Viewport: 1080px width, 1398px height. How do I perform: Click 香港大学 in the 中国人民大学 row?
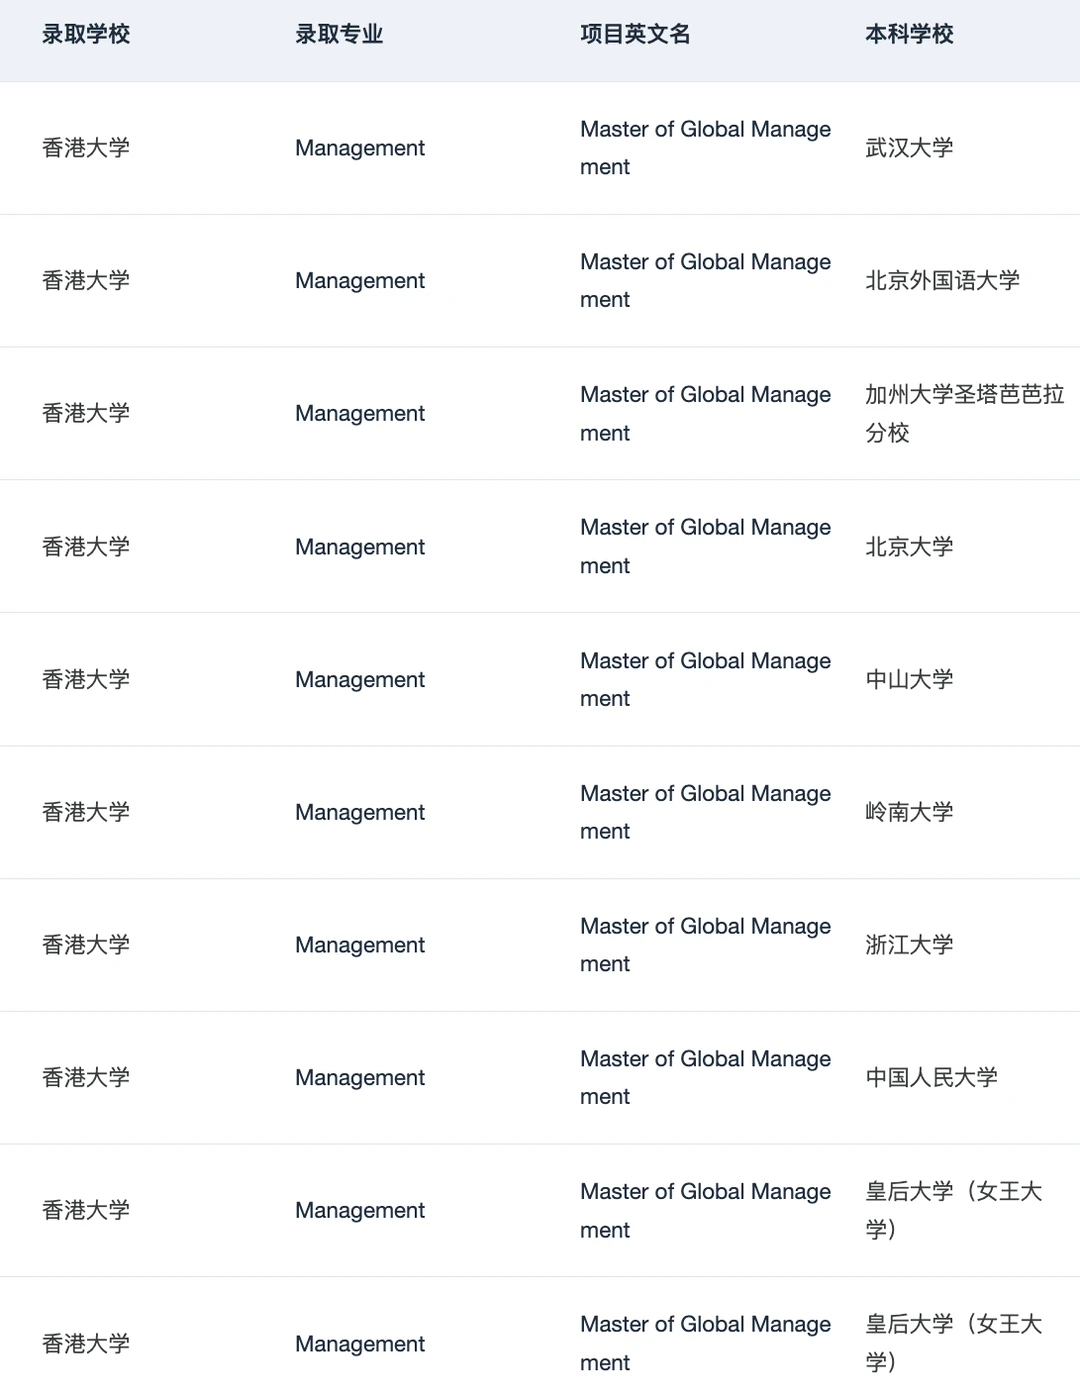[x=86, y=1078]
